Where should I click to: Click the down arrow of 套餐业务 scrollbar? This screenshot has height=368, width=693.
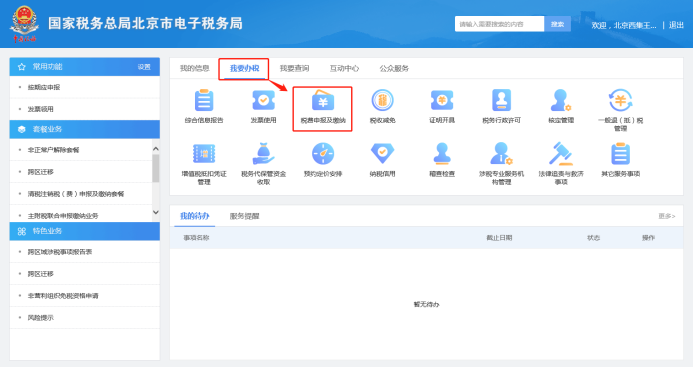156,212
